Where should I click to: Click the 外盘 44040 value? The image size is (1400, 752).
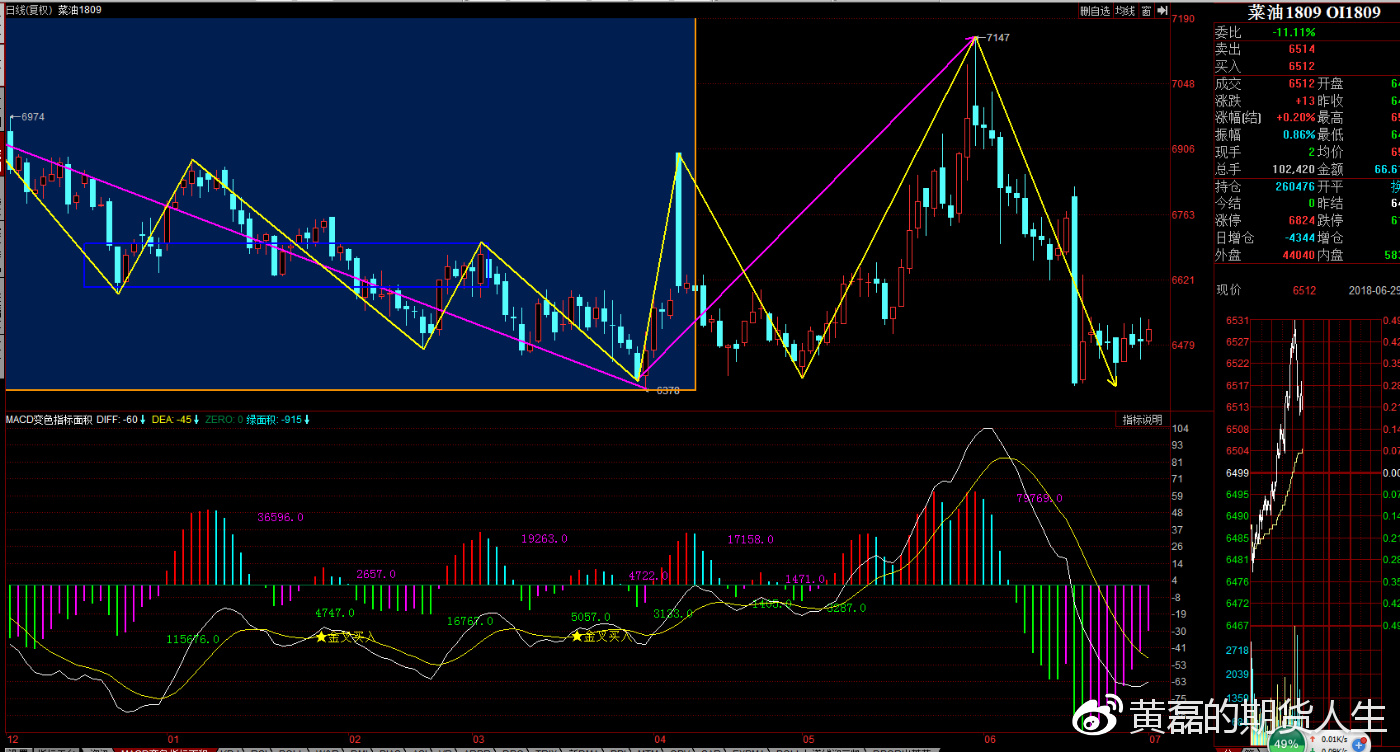pyautogui.click(x=1298, y=254)
